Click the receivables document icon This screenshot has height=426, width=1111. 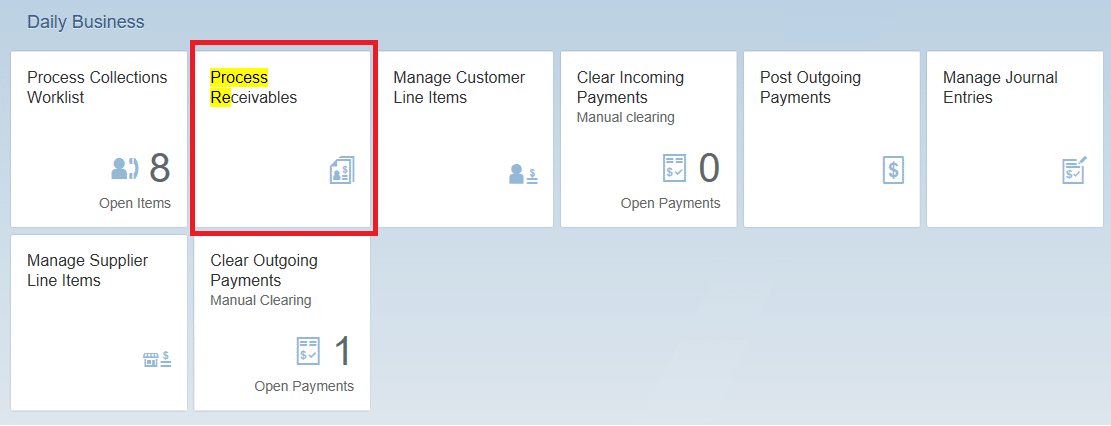342,171
